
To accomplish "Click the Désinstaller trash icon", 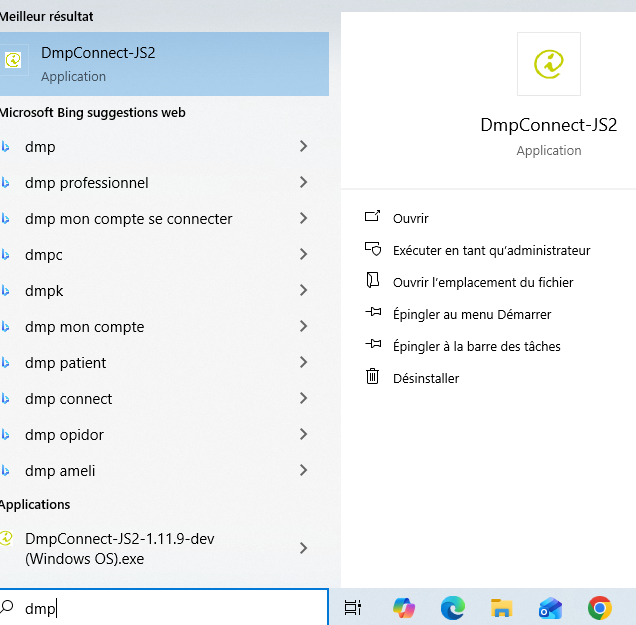I will (x=373, y=378).
